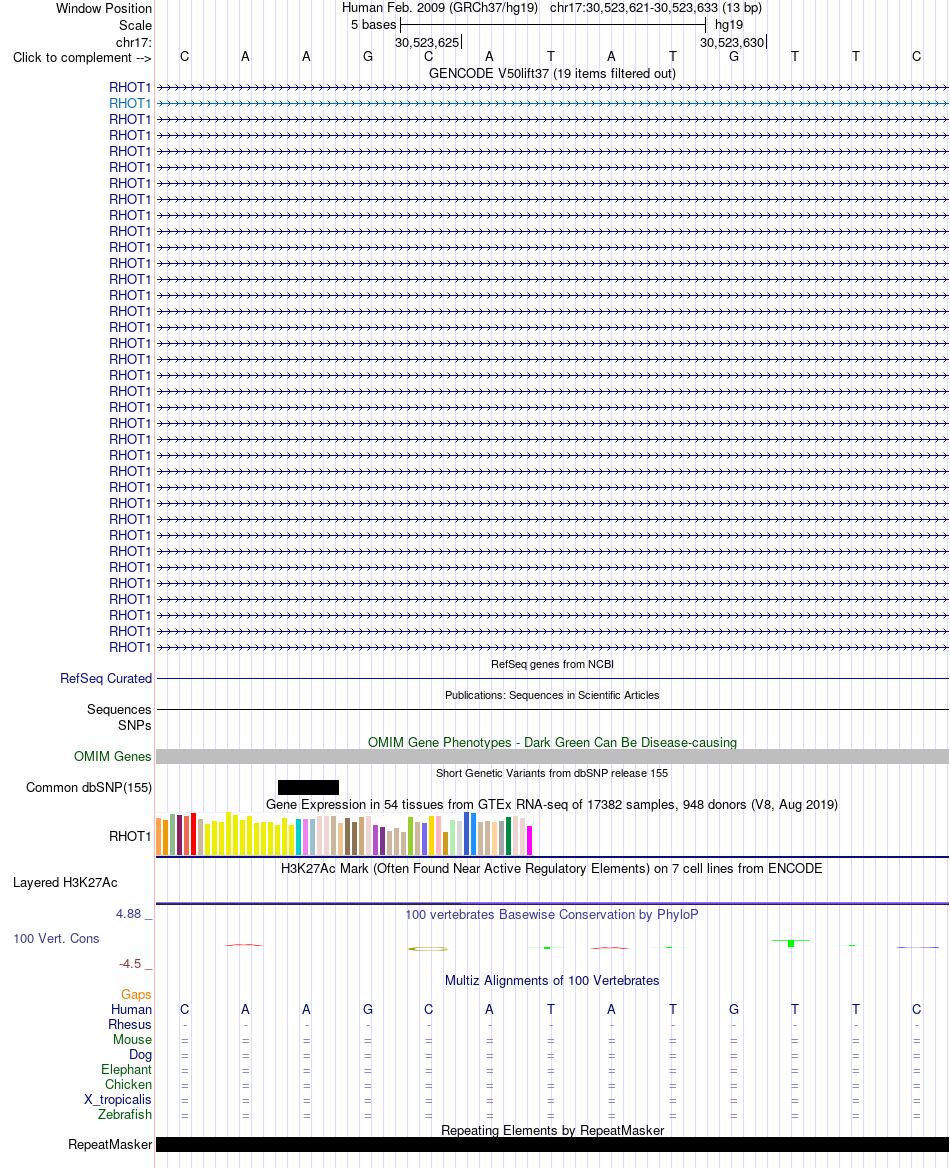Click the 'Elephant' alignment row label

tap(127, 1070)
